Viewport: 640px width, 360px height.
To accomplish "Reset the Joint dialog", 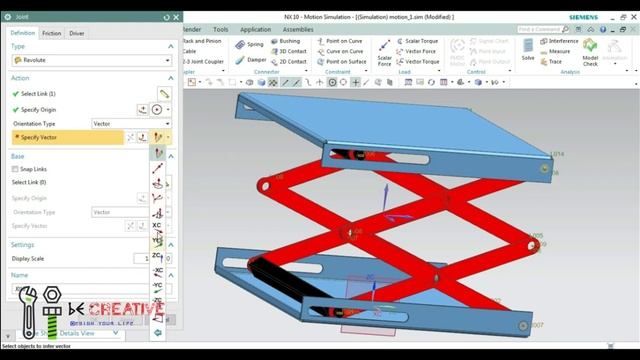I will [x=166, y=17].
